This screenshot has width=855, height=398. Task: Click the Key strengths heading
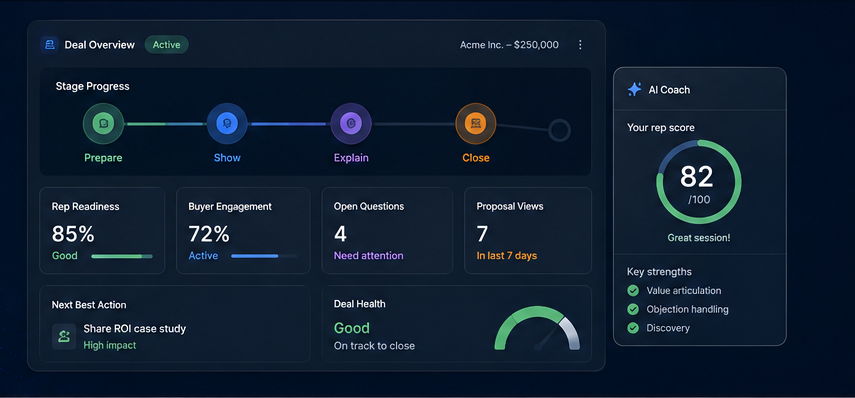click(x=659, y=272)
